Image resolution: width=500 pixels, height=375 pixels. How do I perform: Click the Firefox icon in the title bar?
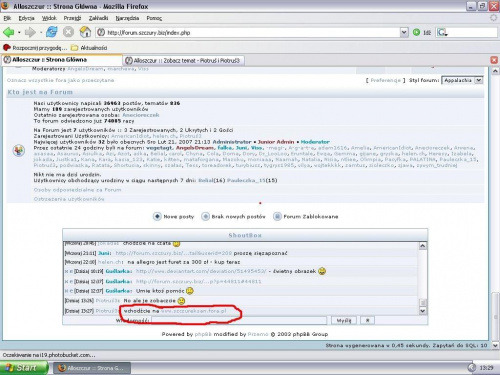click(5, 6)
